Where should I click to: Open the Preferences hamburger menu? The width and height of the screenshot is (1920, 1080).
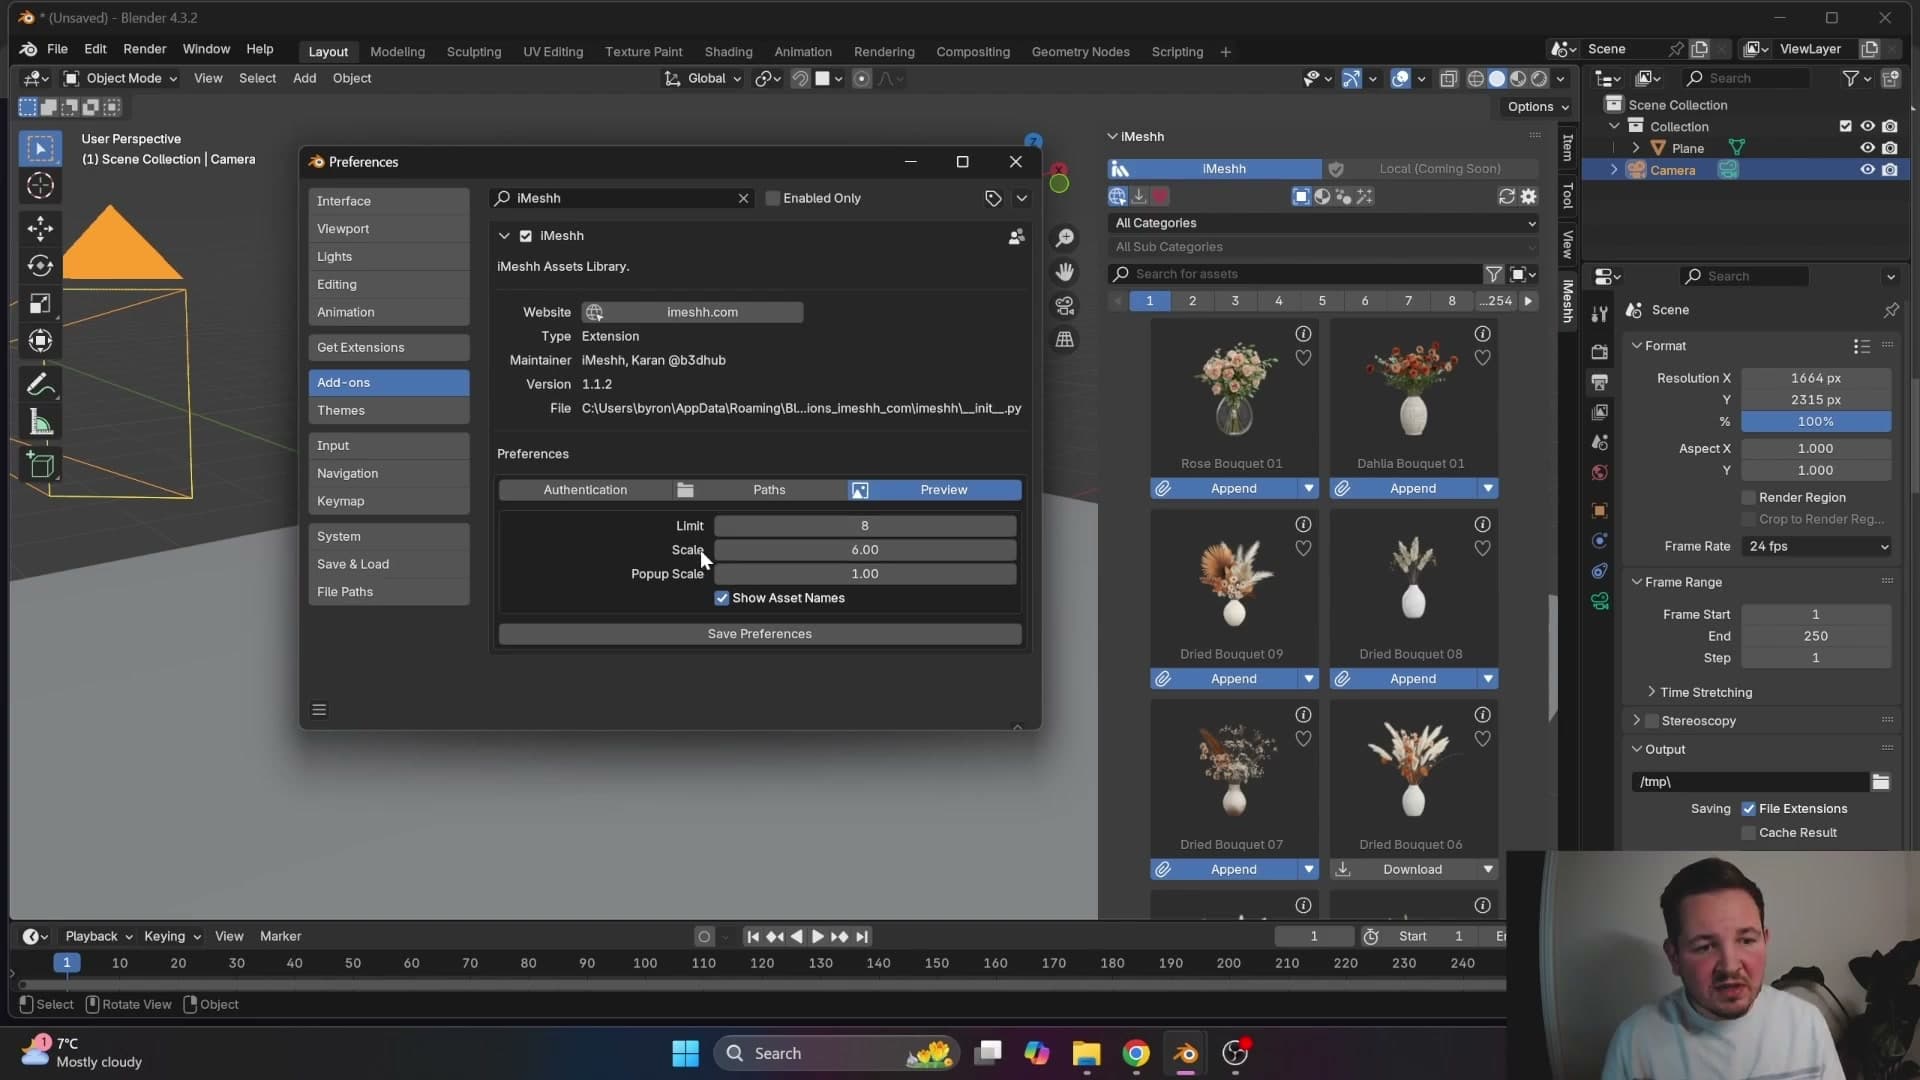(x=319, y=710)
